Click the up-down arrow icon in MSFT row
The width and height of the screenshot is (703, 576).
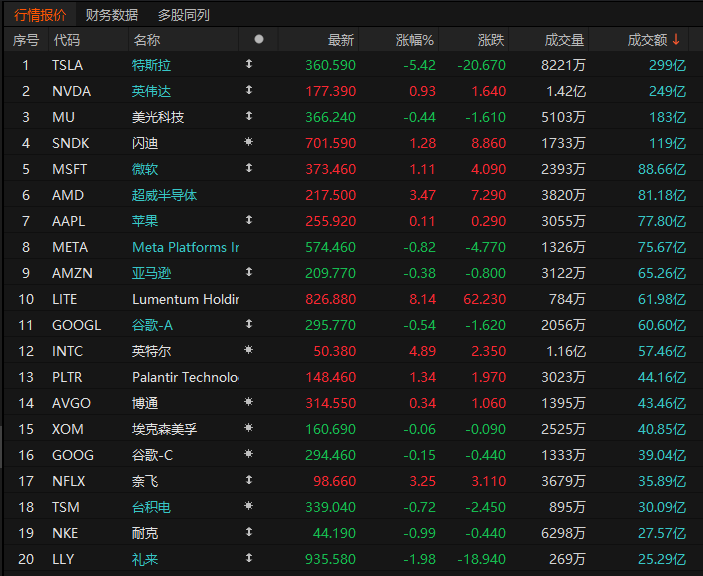249,168
